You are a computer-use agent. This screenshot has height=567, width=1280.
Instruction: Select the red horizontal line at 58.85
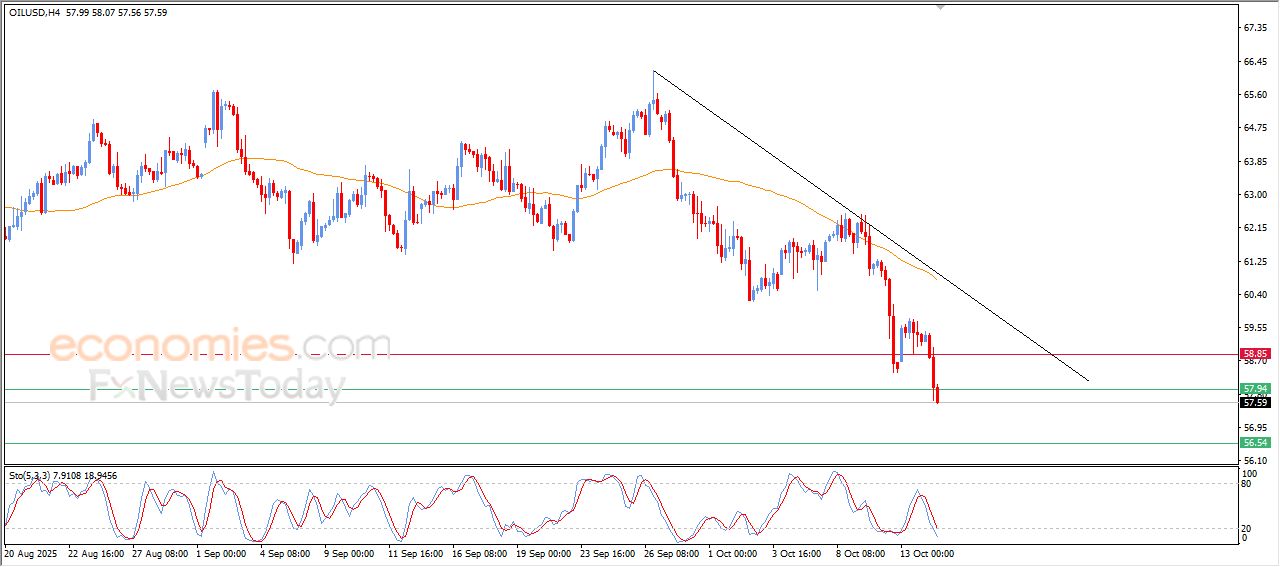500,354
